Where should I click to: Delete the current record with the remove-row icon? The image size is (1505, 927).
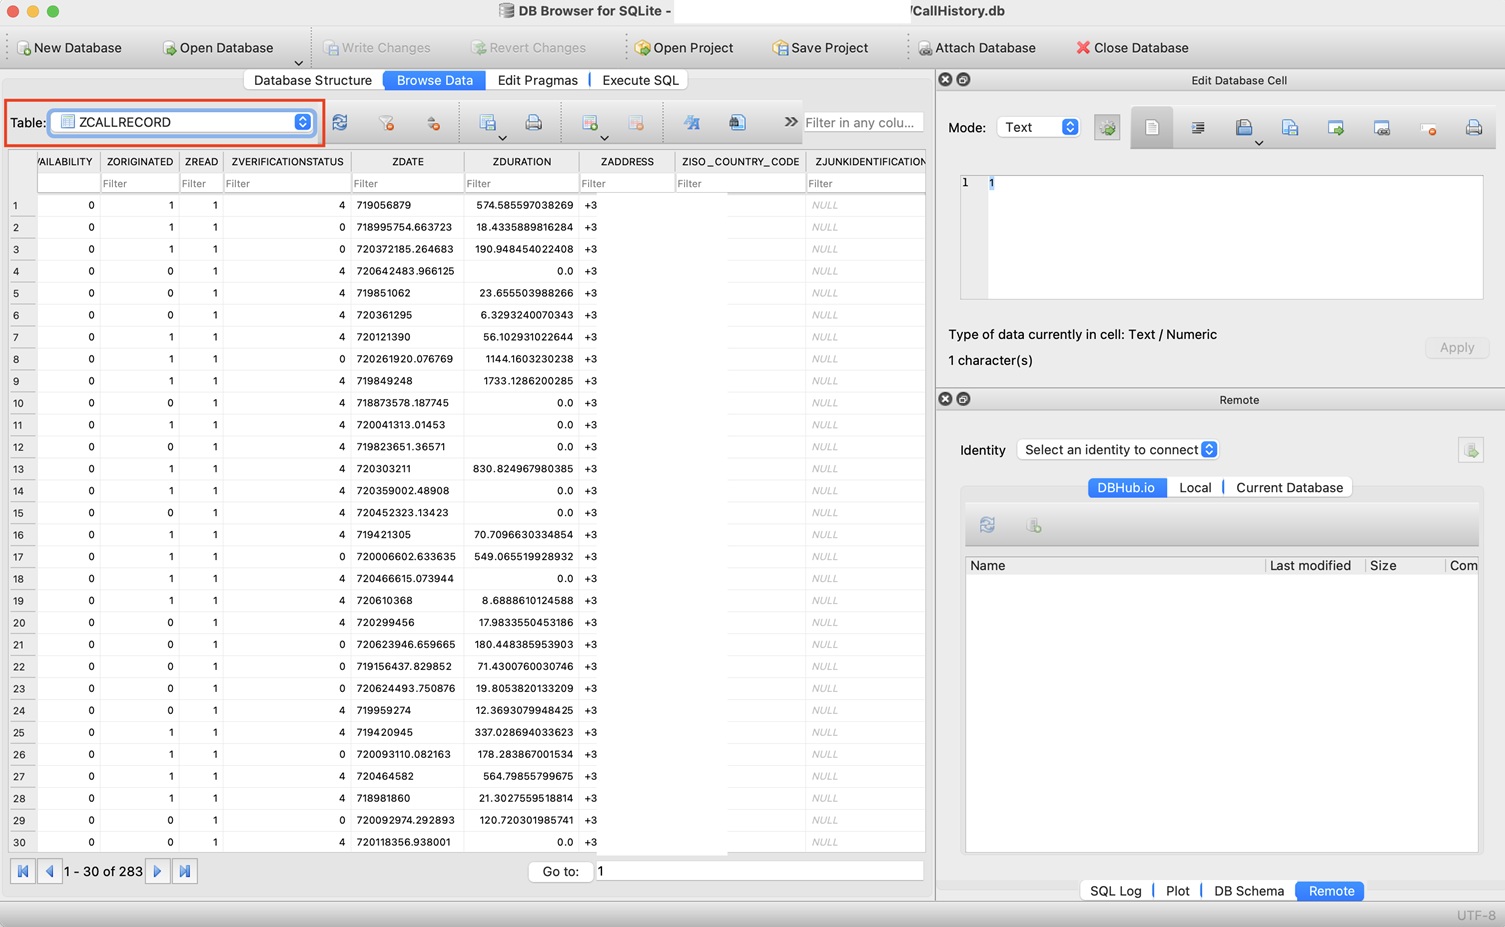636,122
